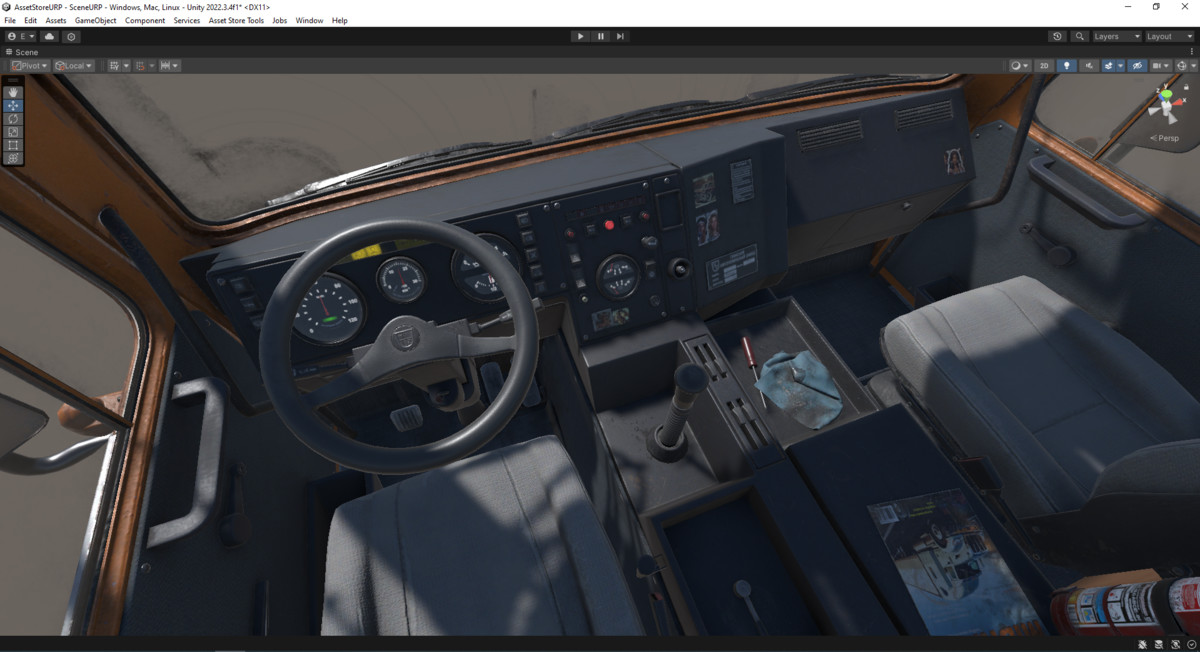Click the auto-generate lighting status icon
This screenshot has width=1200, height=652.
(1176, 644)
